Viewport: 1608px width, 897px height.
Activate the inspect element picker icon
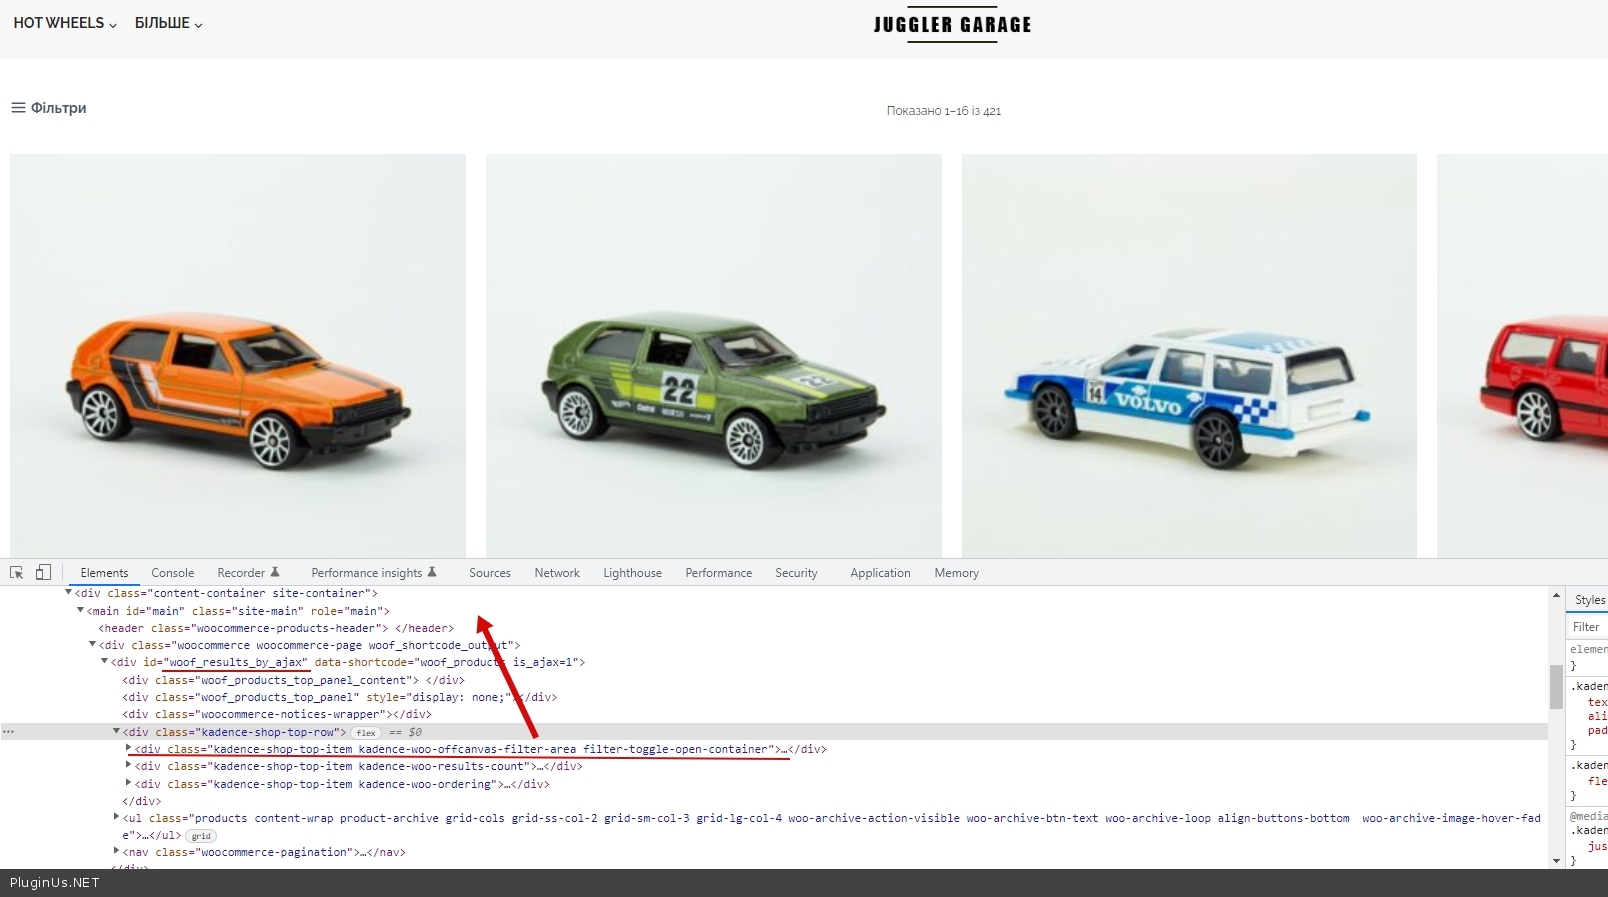[17, 573]
